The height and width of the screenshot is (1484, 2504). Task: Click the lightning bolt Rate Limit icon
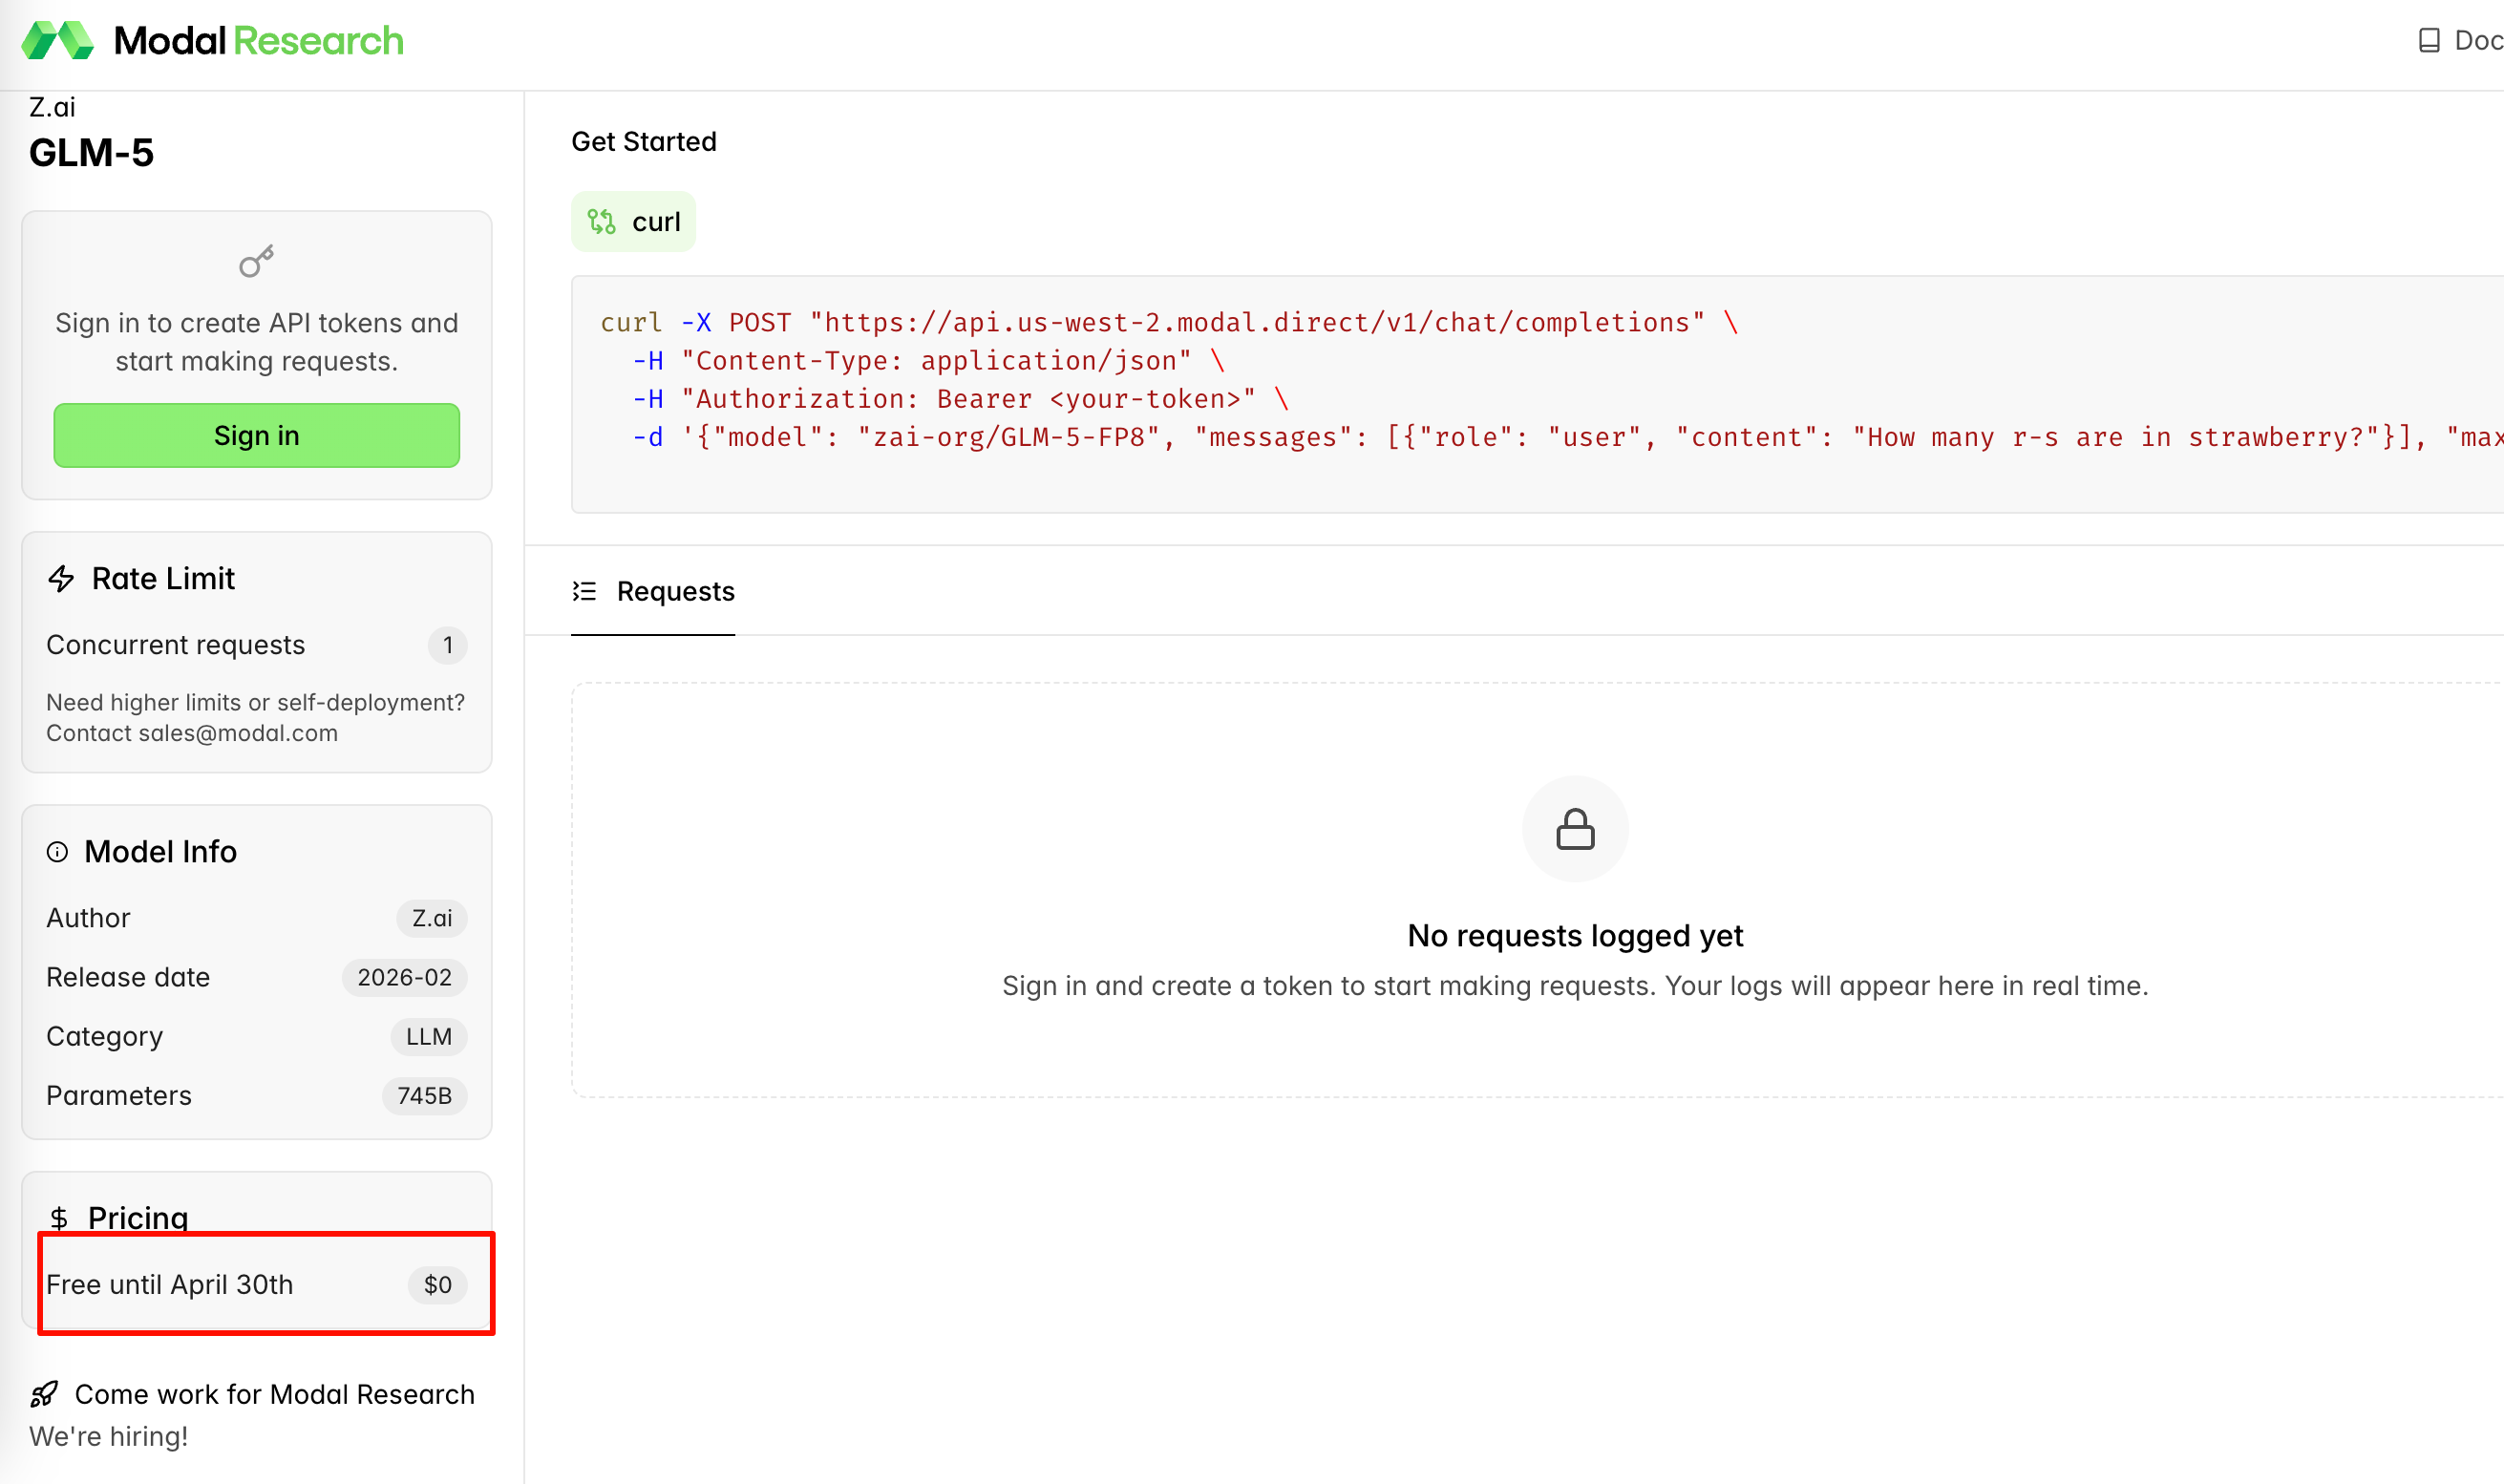click(x=62, y=579)
